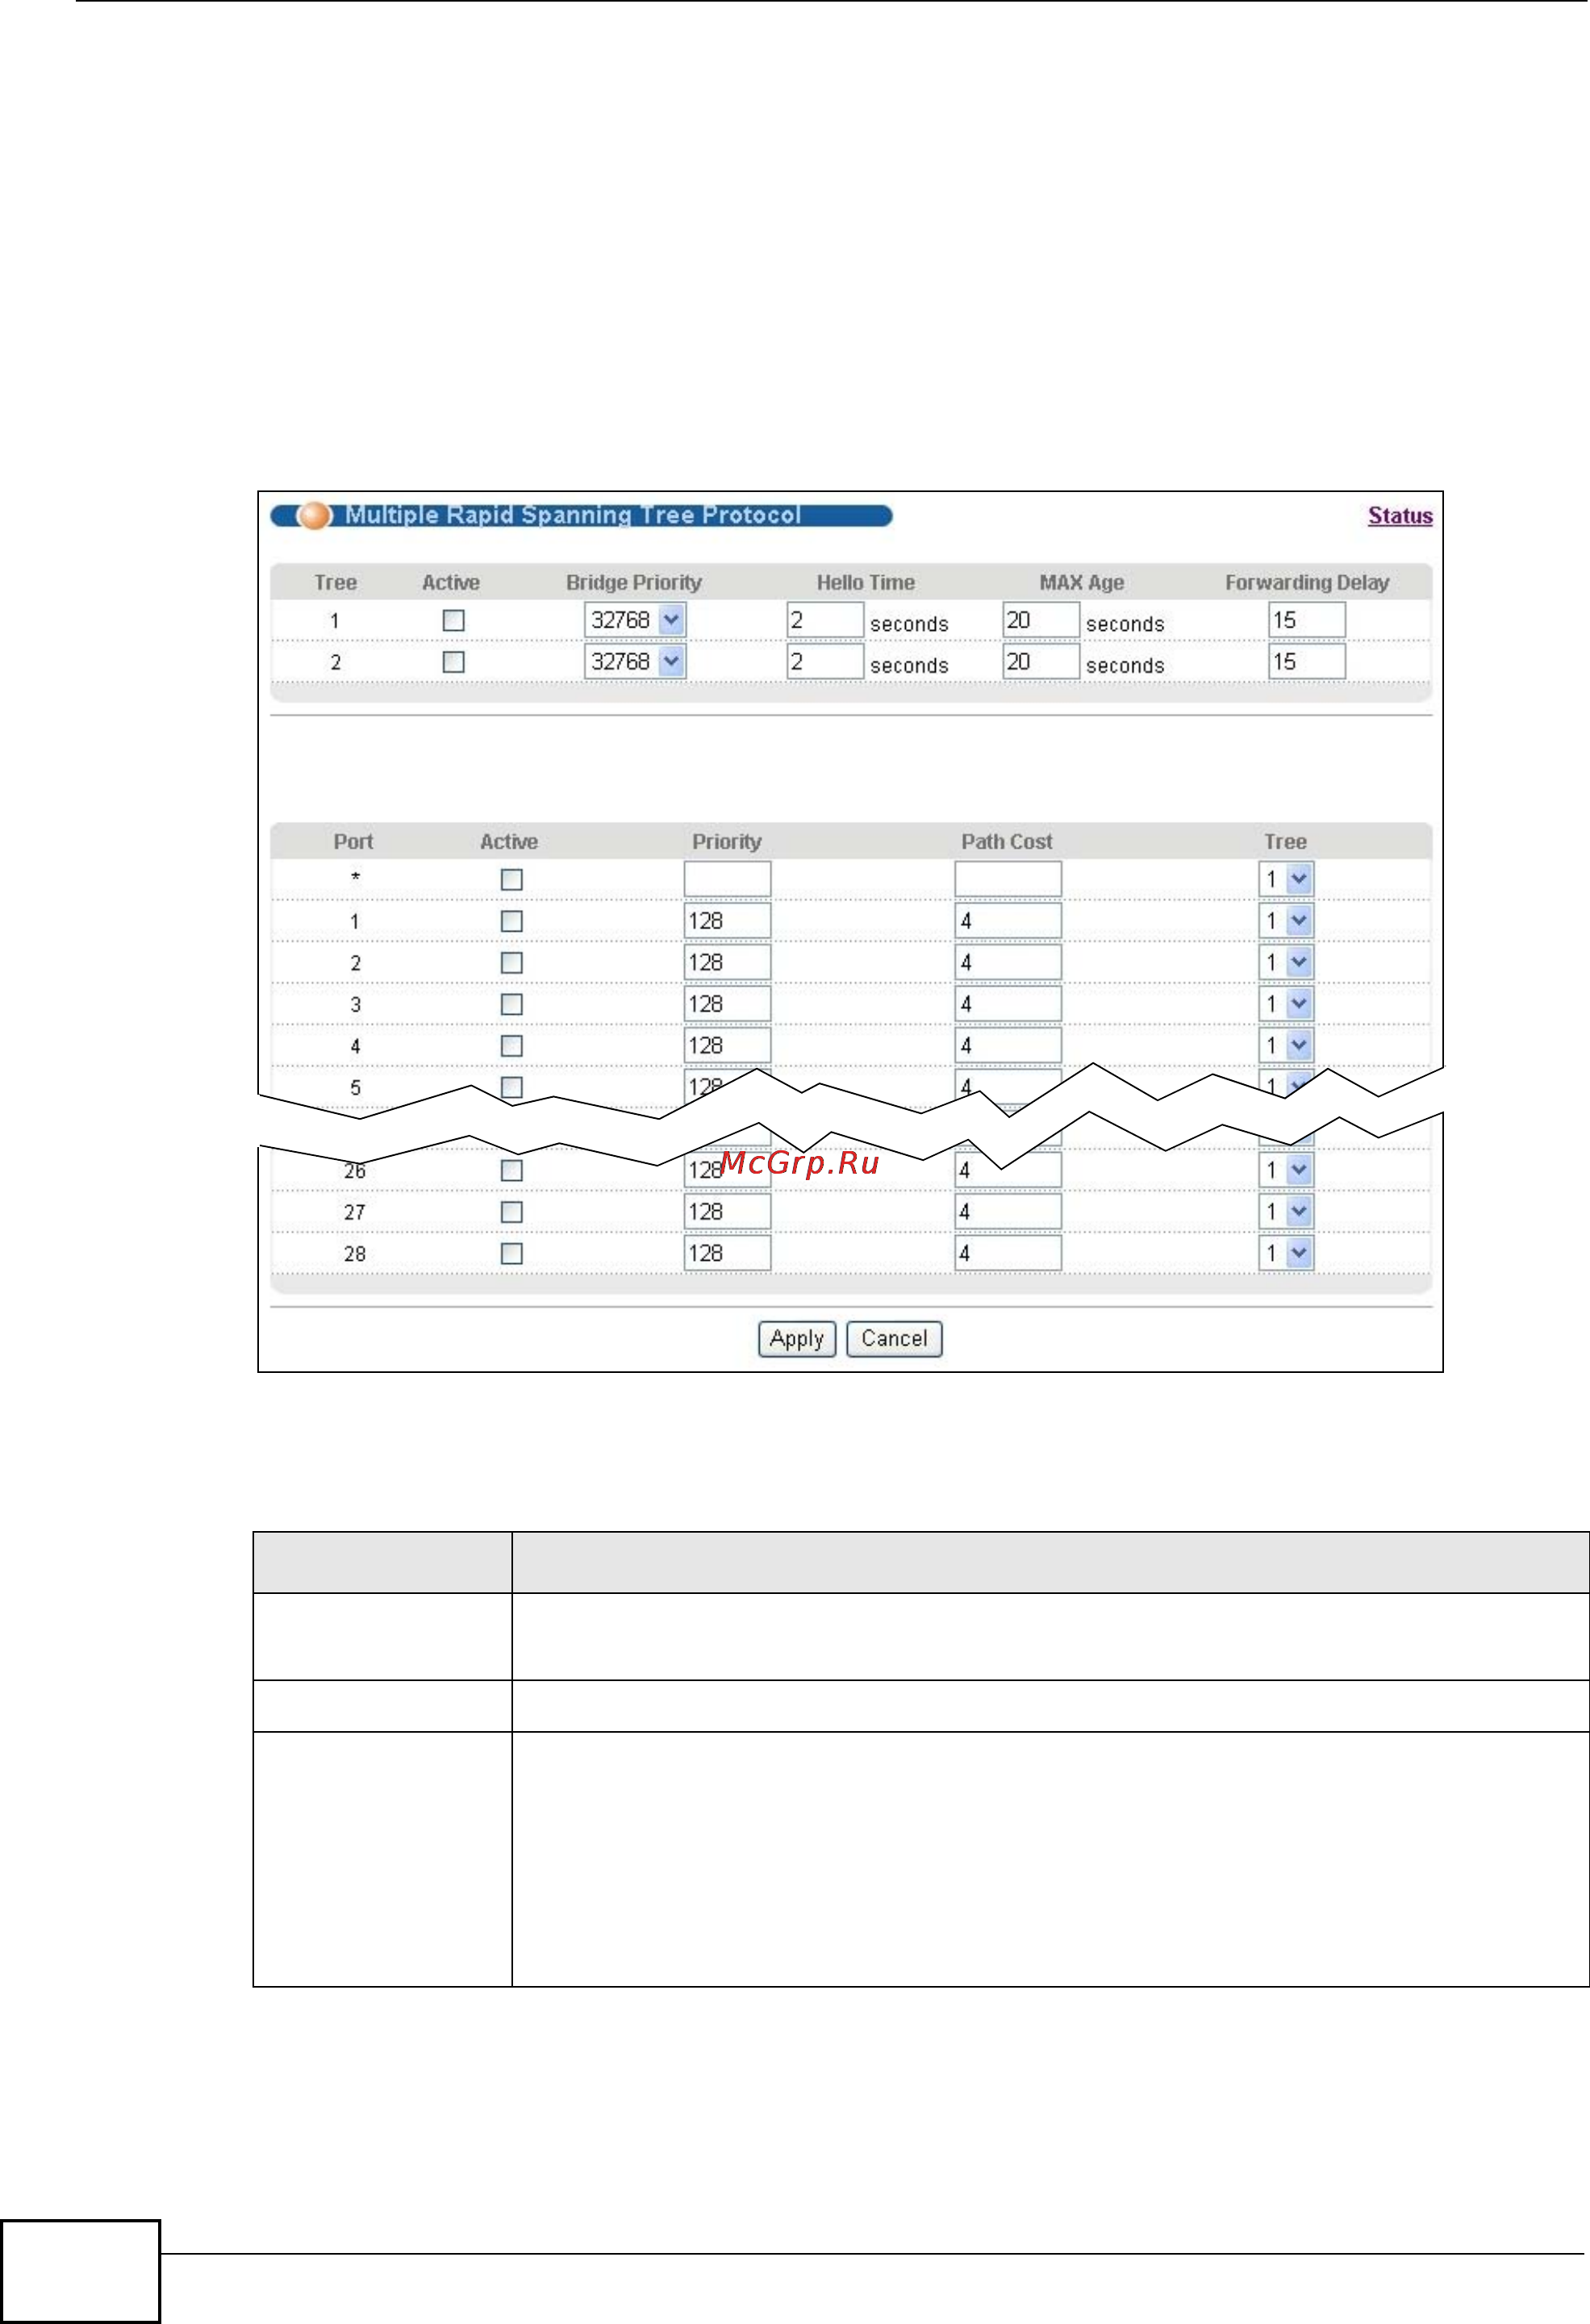This screenshot has height=2324, width=1590.
Task: Click Priority field for port 1
Action: (x=728, y=921)
